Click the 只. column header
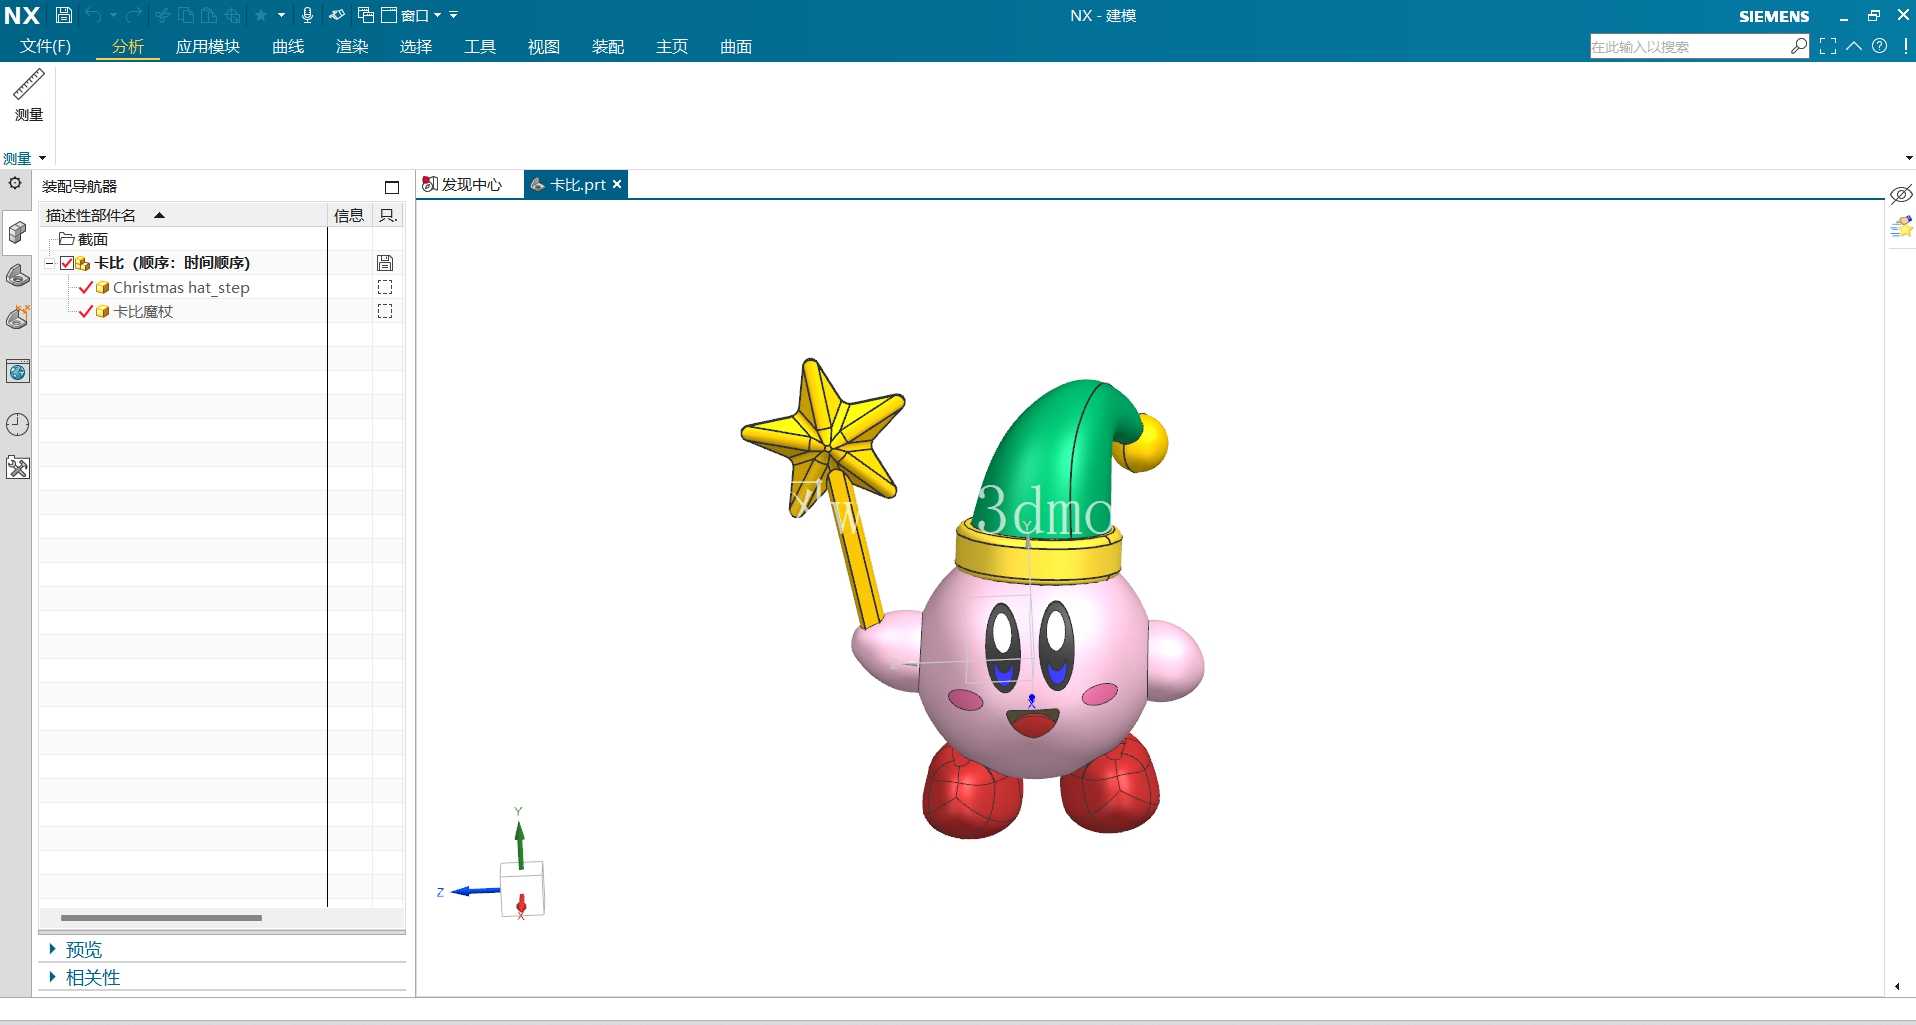Screen dimensions: 1916x1025 388,215
